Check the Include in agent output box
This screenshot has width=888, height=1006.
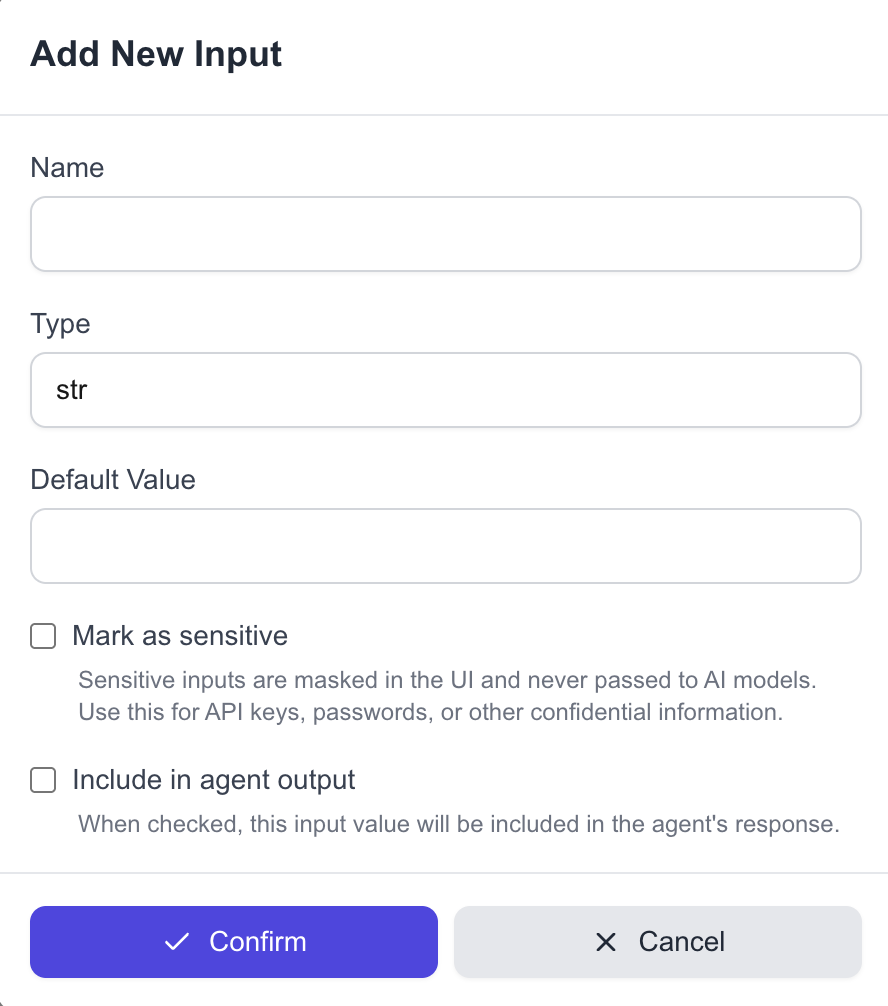(x=43, y=780)
